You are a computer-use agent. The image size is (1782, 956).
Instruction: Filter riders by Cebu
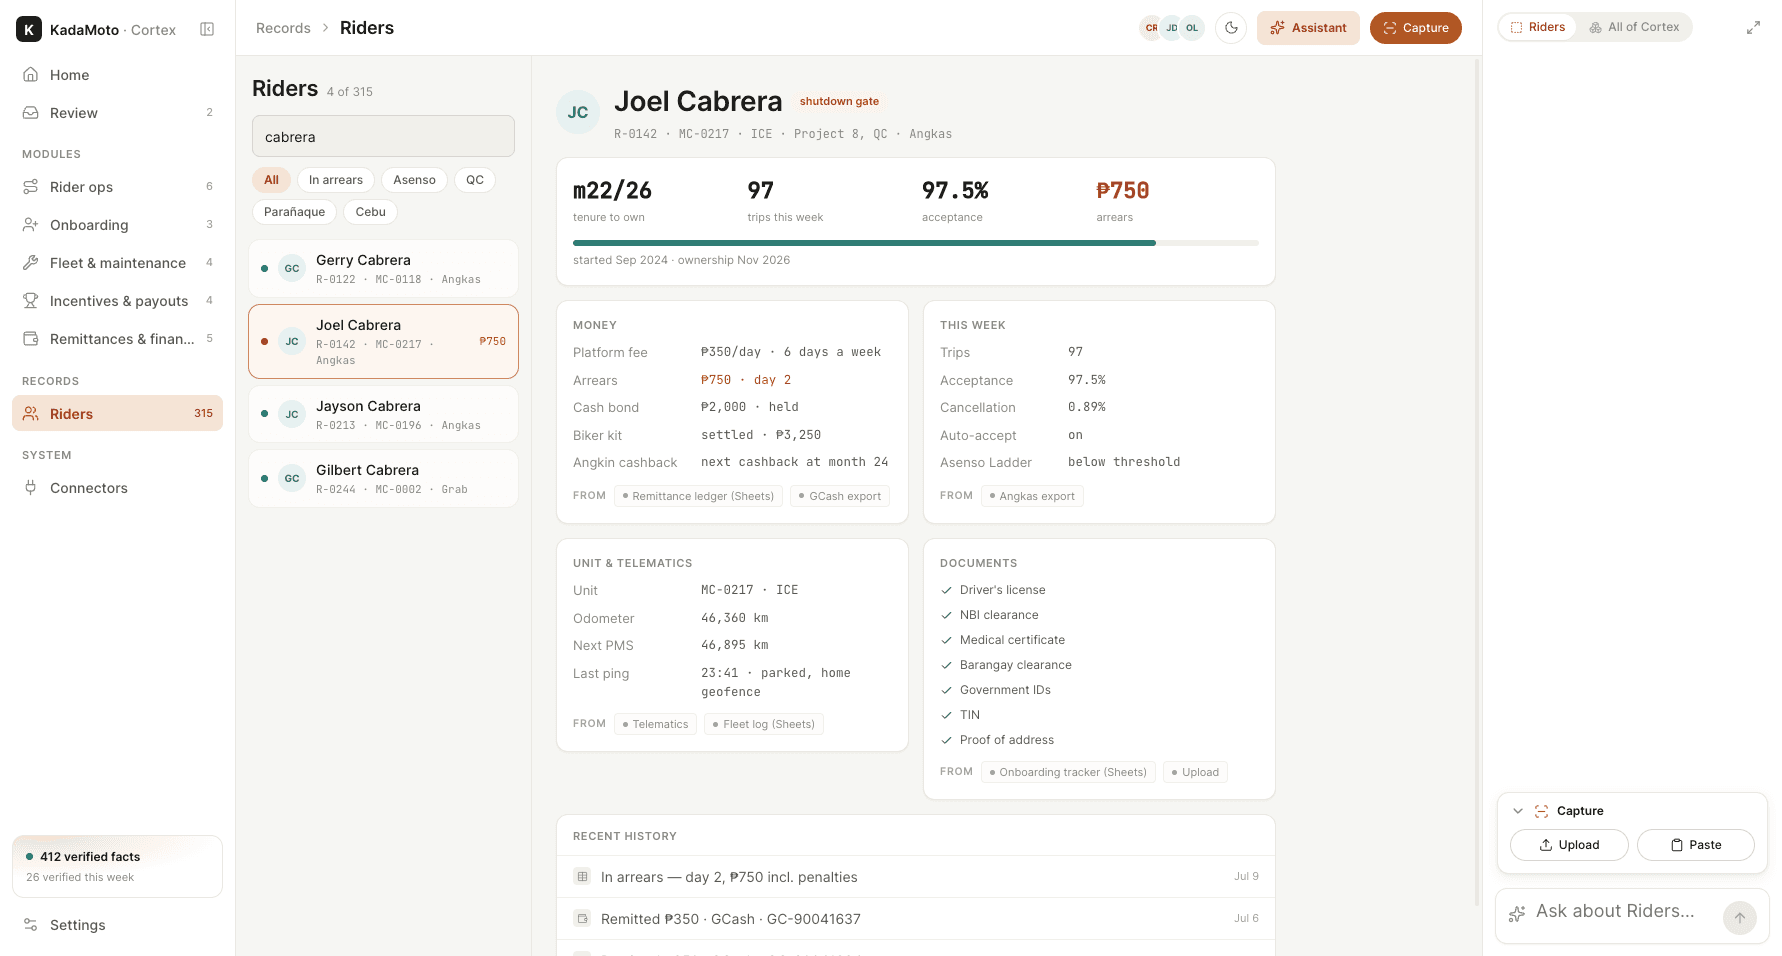coord(370,212)
